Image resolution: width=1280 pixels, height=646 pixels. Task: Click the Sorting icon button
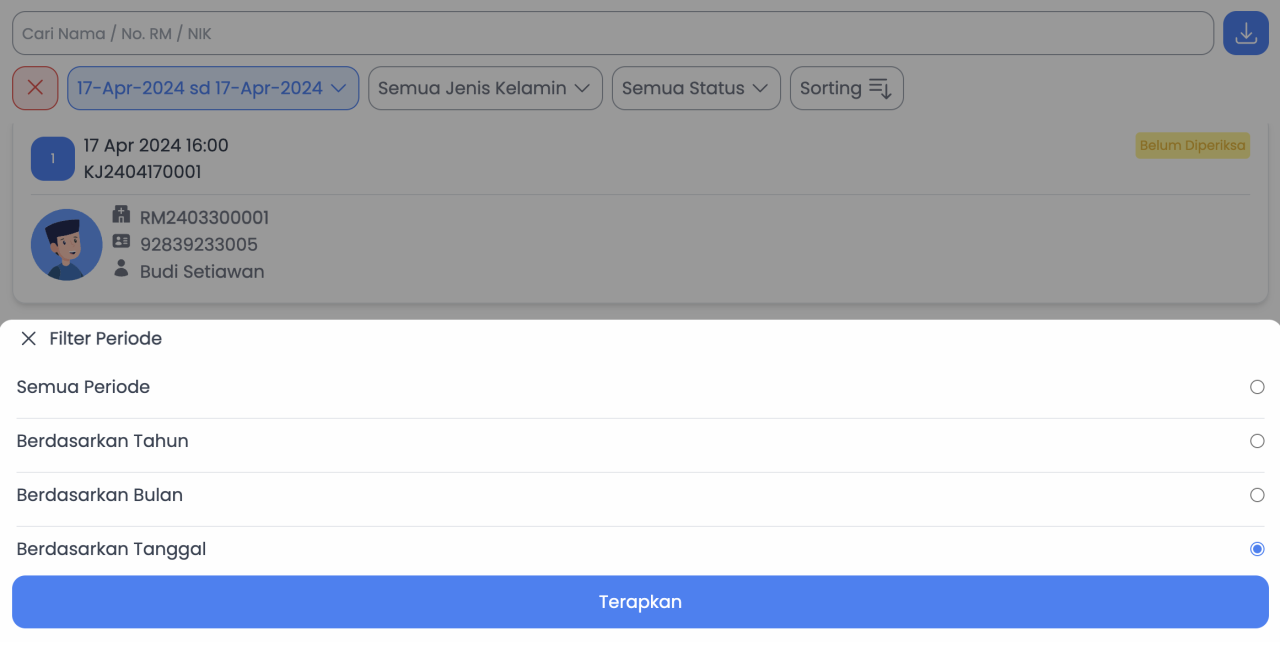[x=846, y=88]
